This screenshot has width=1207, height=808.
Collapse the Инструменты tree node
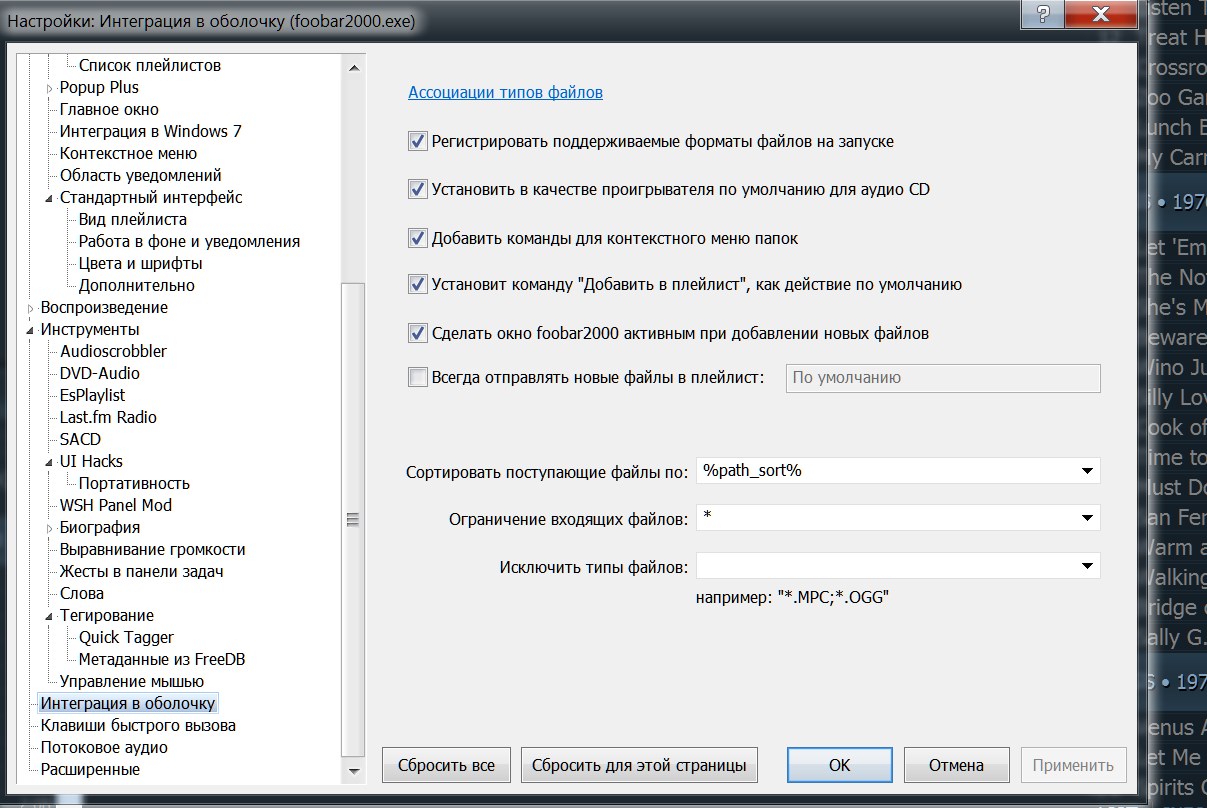[x=30, y=330]
